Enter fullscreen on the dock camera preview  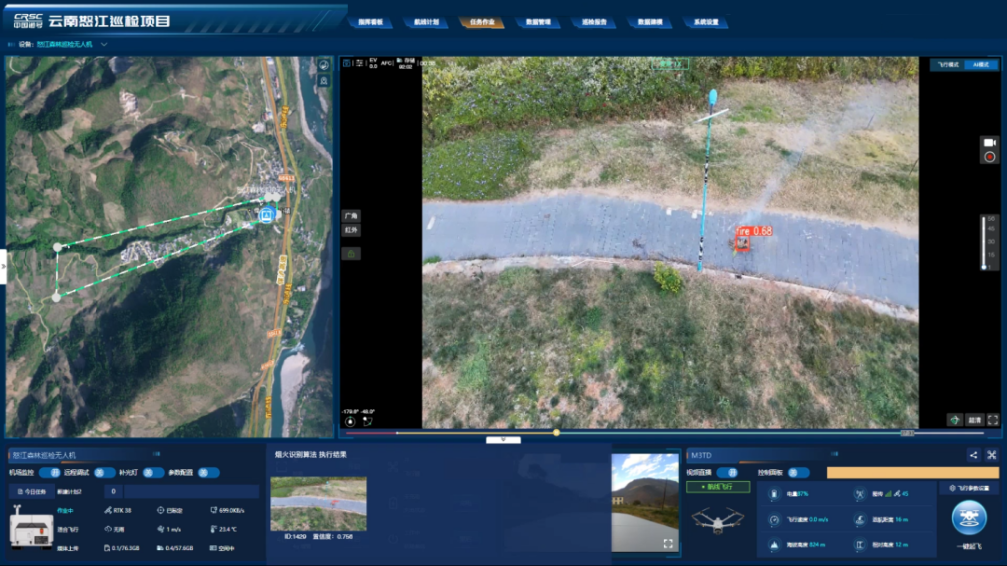pos(668,544)
